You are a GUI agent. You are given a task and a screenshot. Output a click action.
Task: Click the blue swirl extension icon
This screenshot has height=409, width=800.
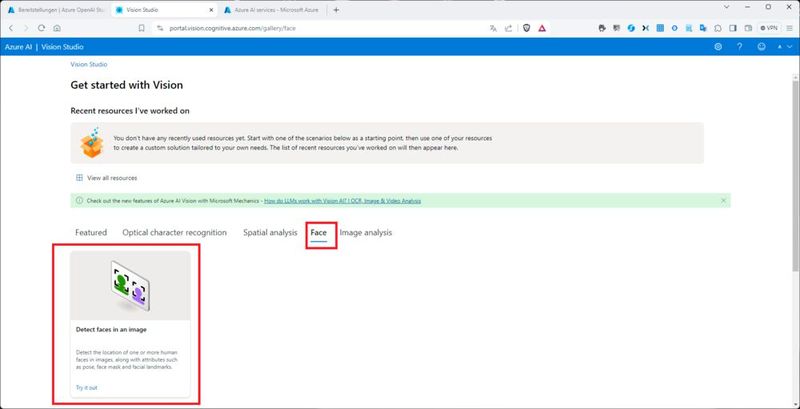(631, 28)
